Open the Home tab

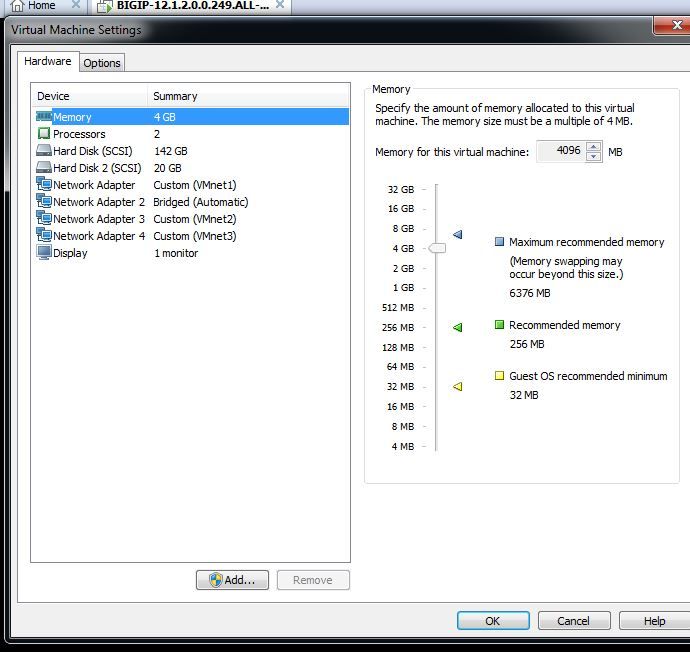(x=42, y=6)
